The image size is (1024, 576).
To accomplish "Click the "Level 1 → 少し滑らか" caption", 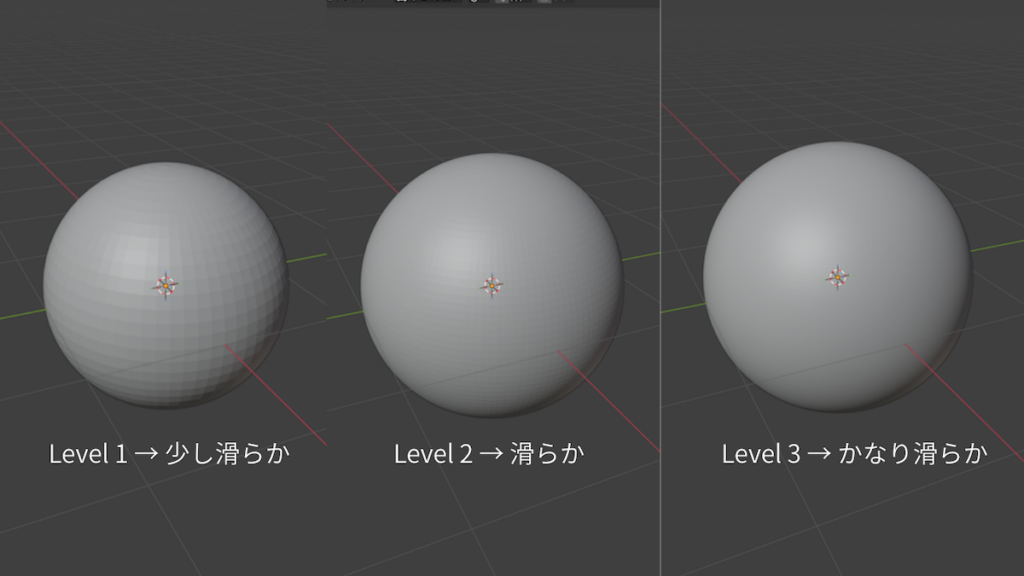I will pos(170,454).
